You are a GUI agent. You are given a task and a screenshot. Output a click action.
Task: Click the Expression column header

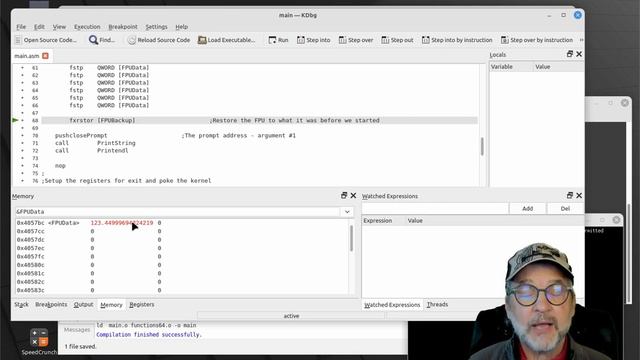coord(384,220)
